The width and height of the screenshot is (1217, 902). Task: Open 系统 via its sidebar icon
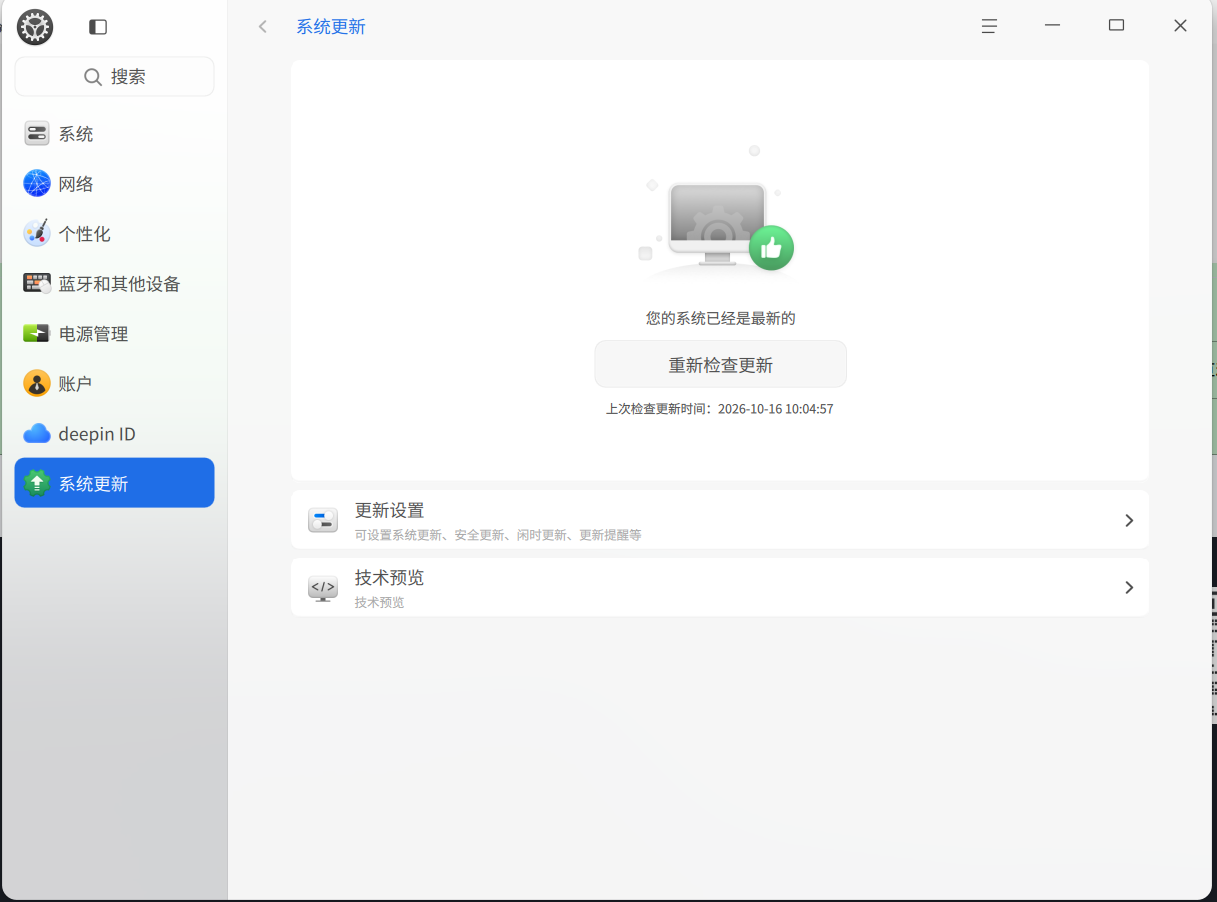pos(37,134)
